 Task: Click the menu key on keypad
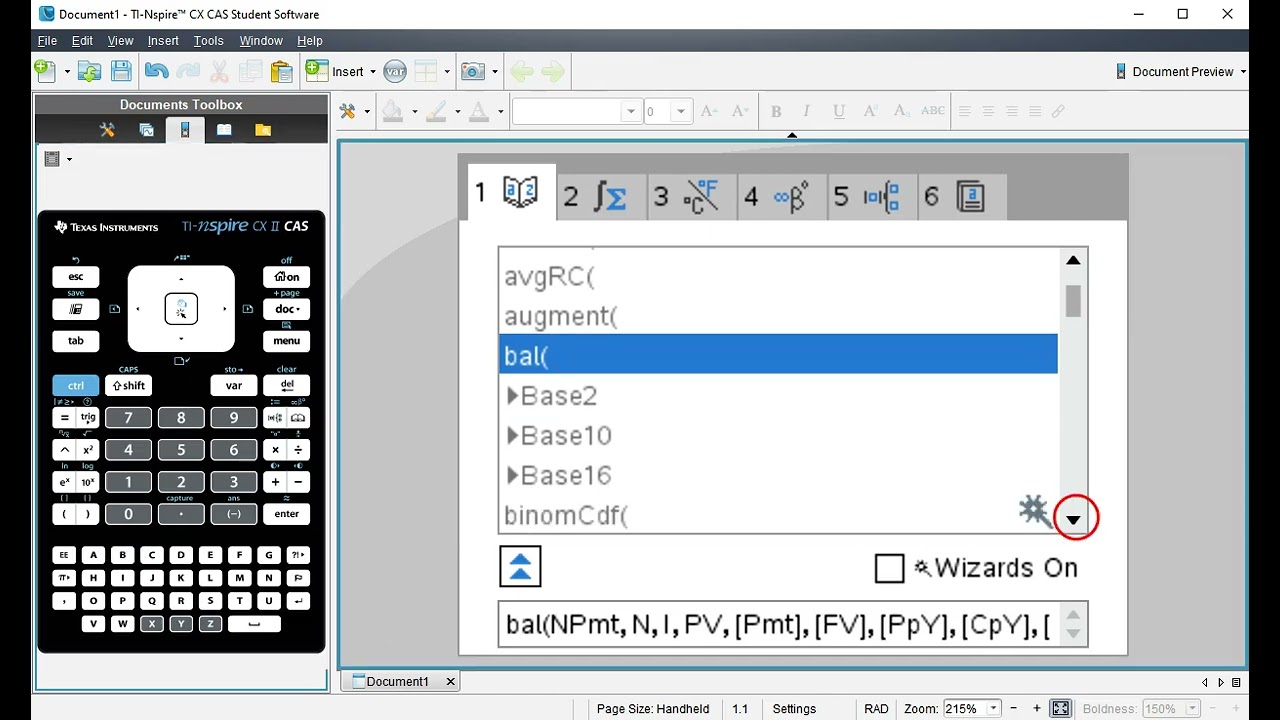coord(287,341)
